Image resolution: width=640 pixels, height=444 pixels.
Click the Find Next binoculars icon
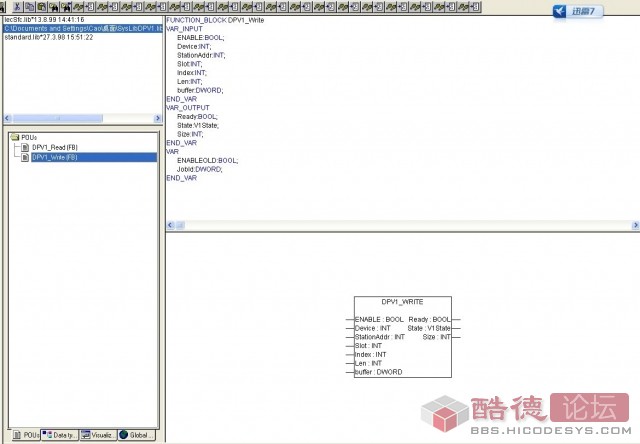coord(67,8)
